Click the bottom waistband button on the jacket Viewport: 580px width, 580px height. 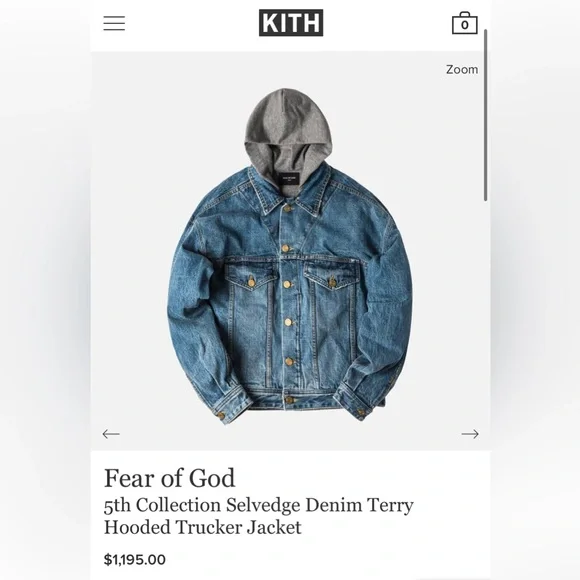(x=290, y=400)
